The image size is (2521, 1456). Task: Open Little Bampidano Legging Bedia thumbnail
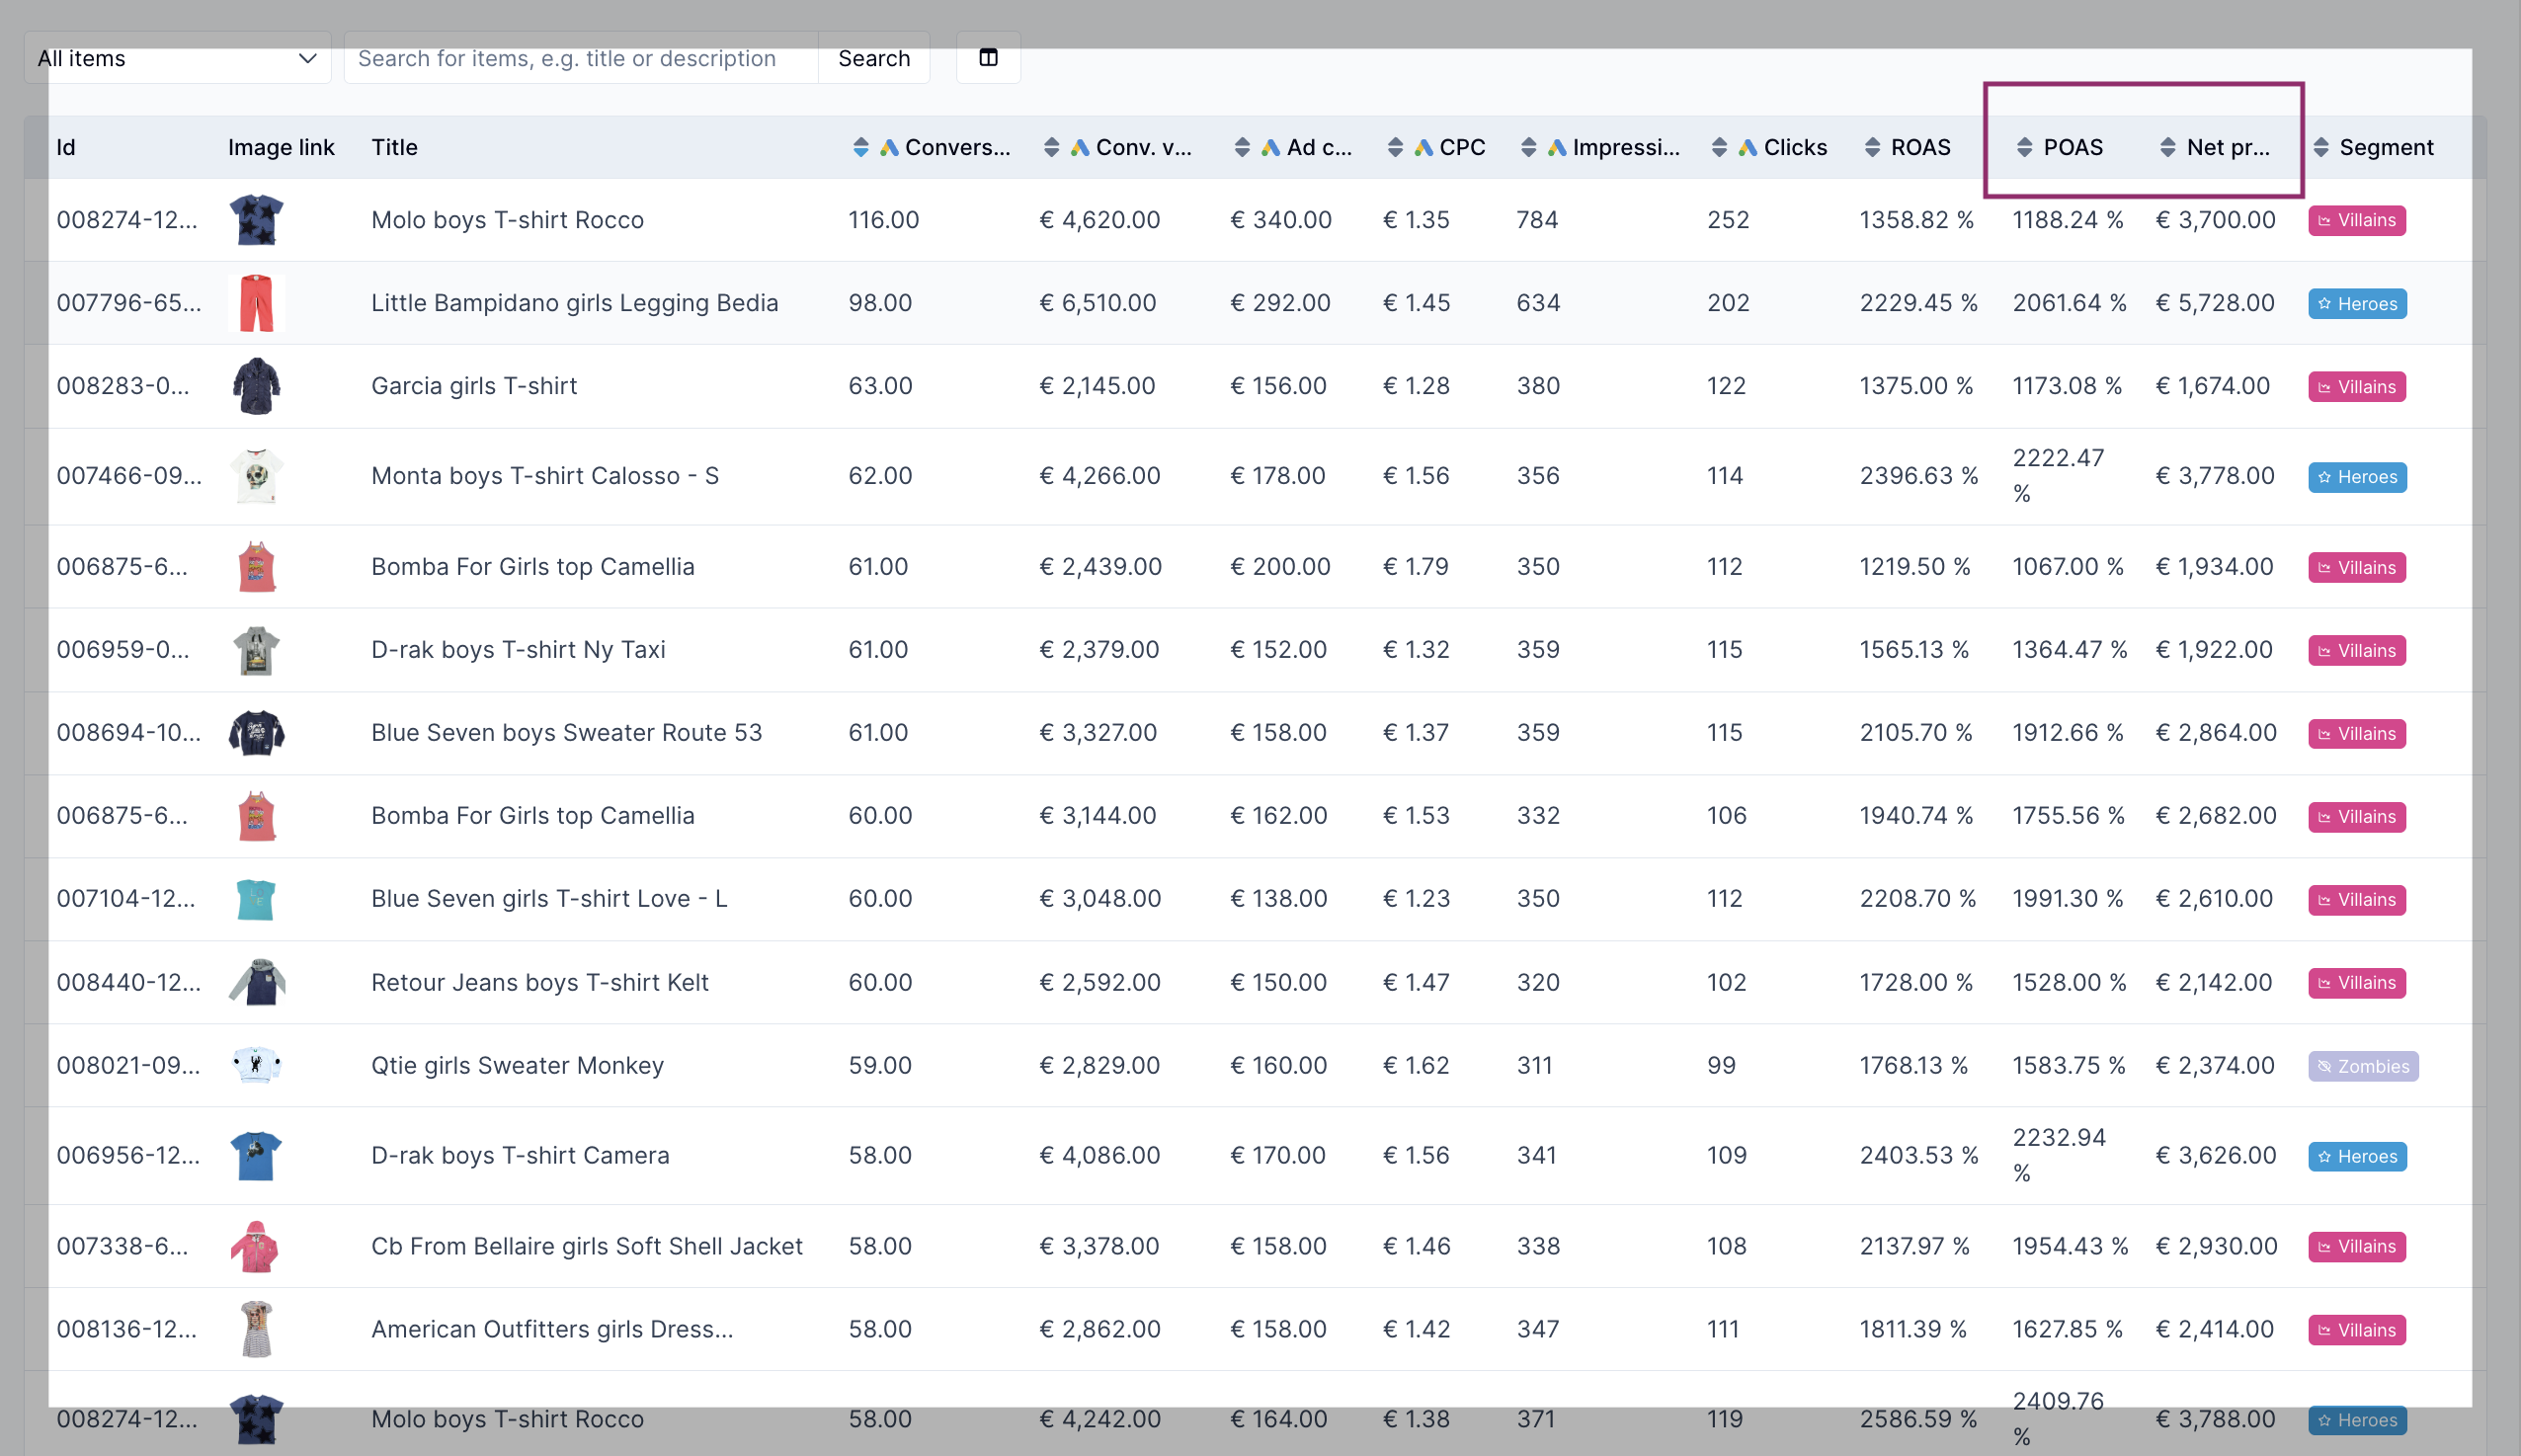pyautogui.click(x=256, y=303)
